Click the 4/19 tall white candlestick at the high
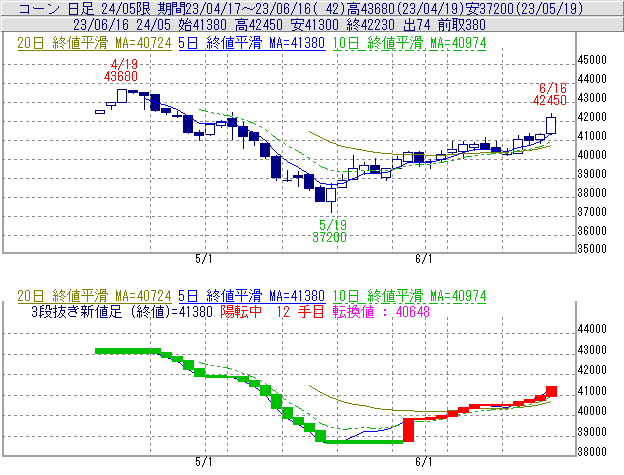 tap(122, 96)
